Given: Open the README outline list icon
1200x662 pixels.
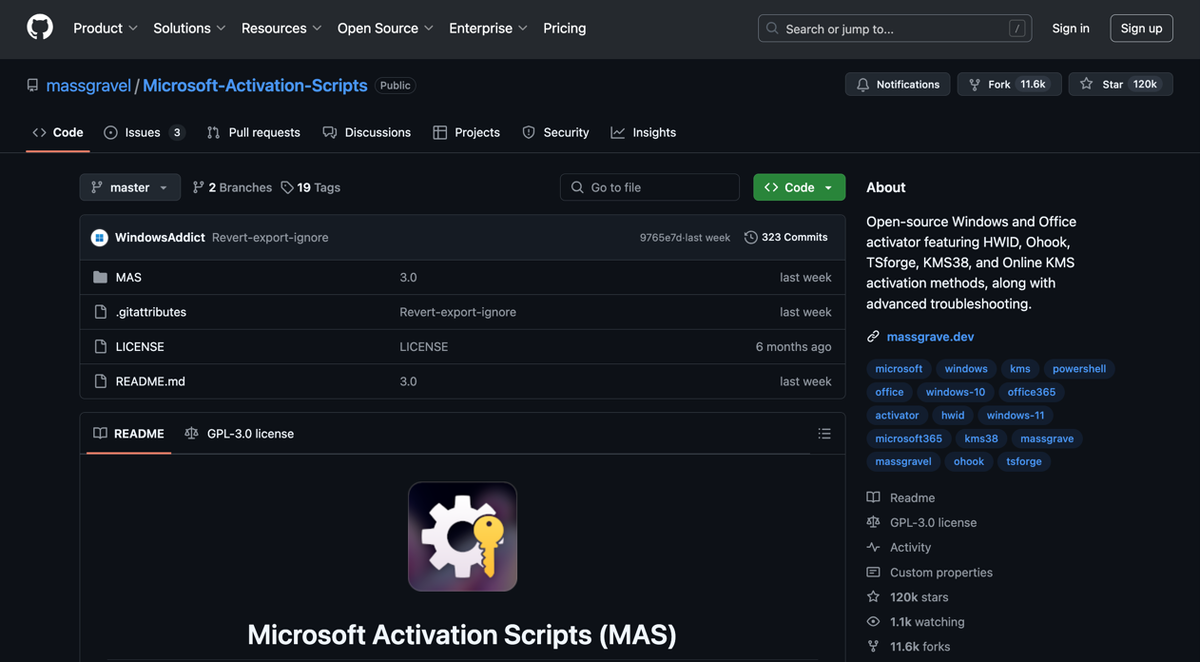Looking at the screenshot, I should coord(824,434).
